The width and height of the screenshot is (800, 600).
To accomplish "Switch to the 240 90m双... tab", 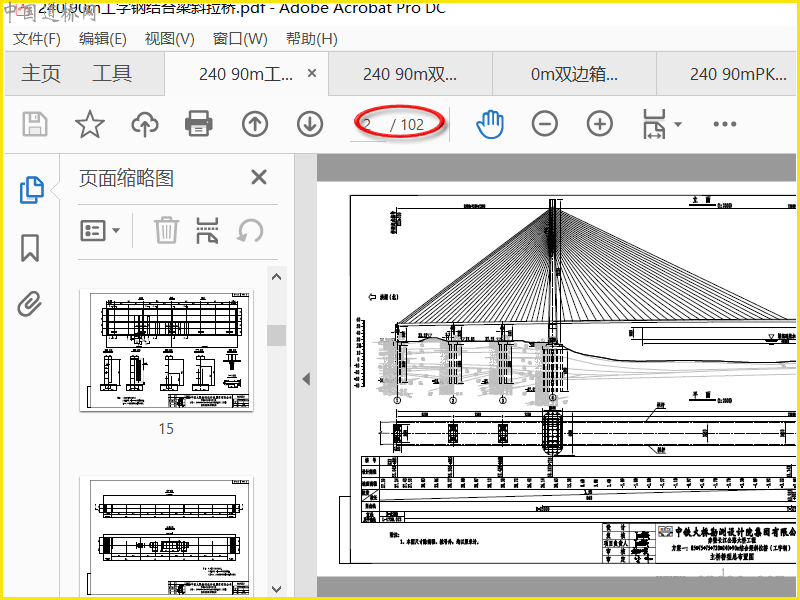I will point(410,74).
